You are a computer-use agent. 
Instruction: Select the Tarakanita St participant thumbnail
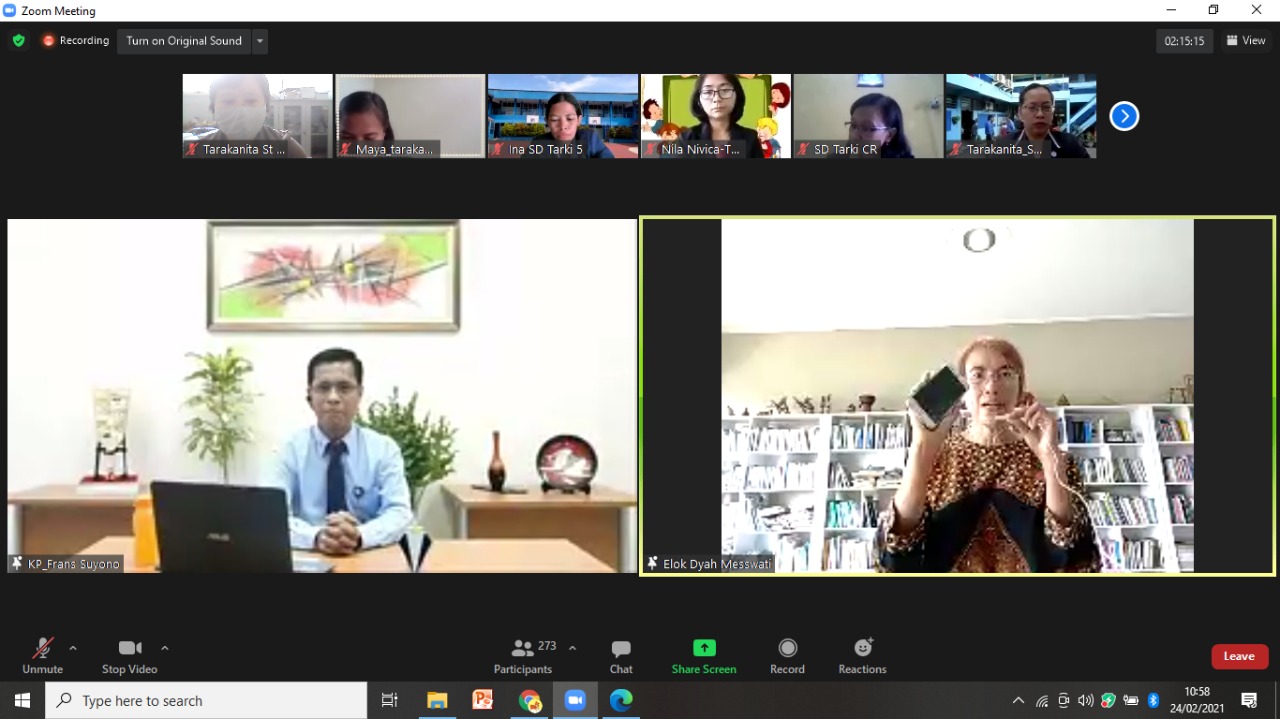[258, 116]
